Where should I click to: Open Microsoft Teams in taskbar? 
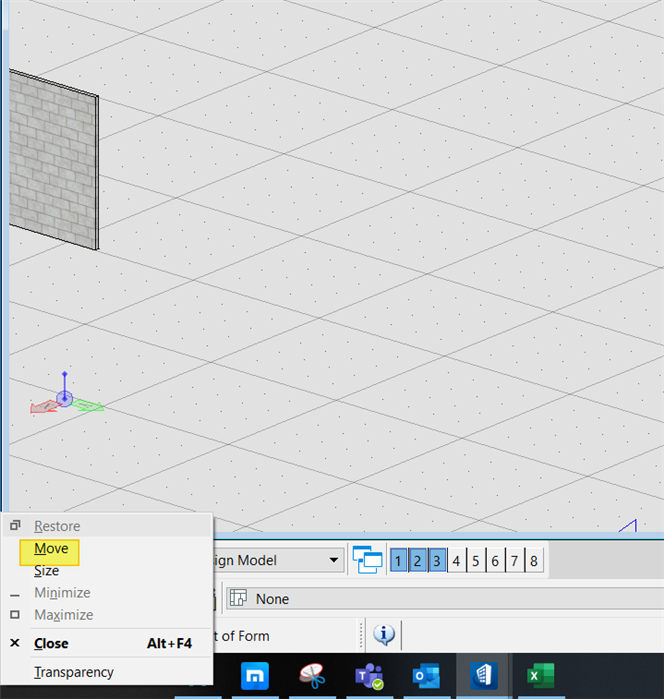[369, 676]
